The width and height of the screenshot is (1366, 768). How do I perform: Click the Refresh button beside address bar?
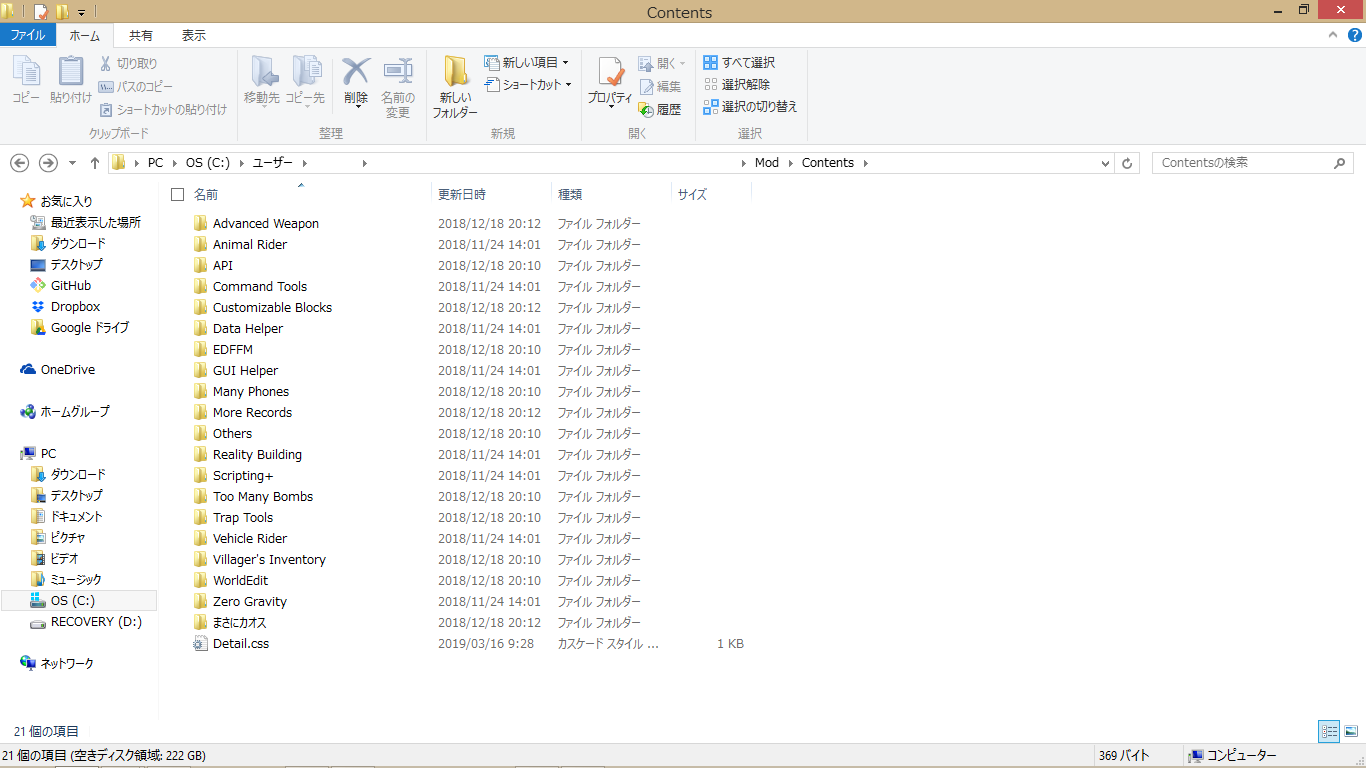point(1128,163)
